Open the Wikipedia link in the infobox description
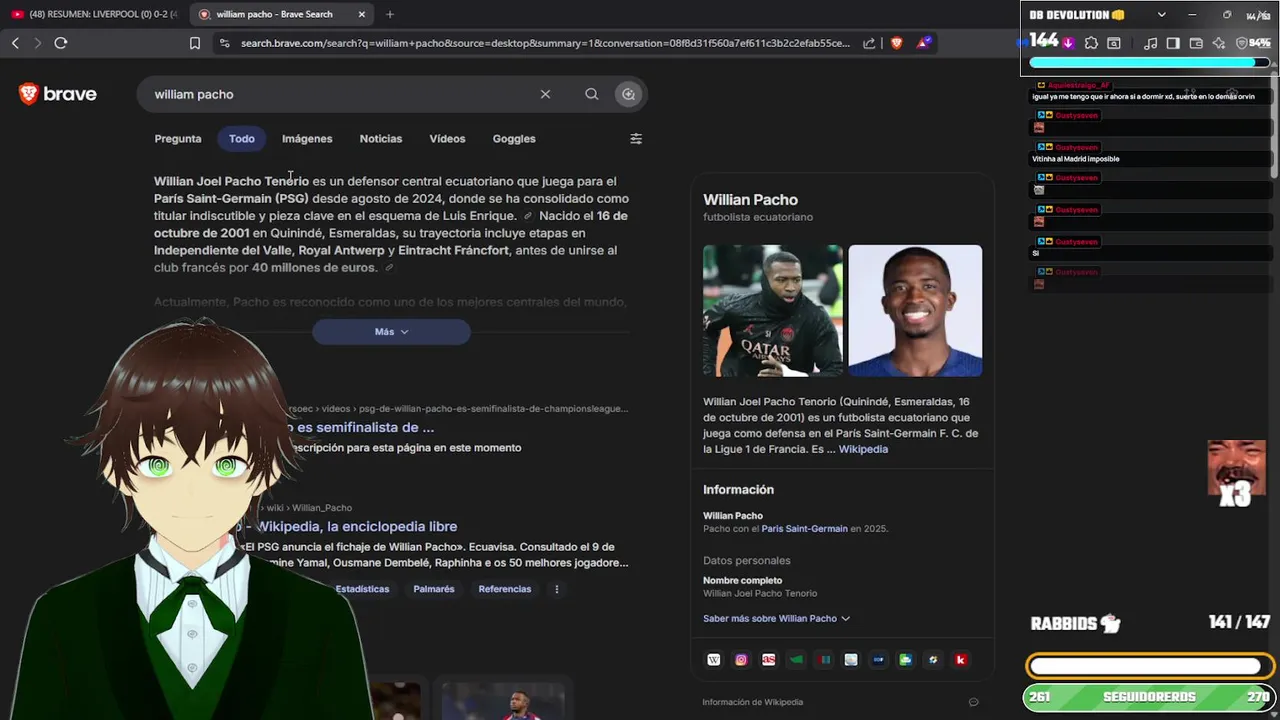The height and width of the screenshot is (720, 1280). click(x=863, y=449)
